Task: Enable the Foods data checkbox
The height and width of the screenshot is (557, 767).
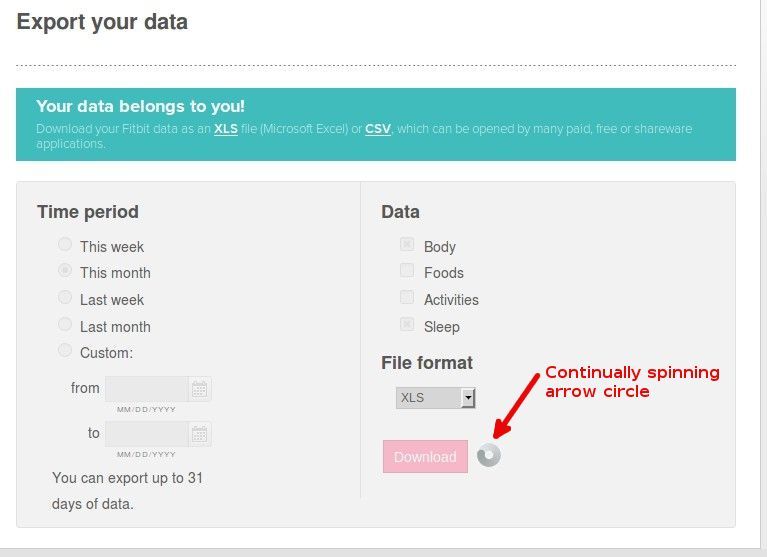Action: coord(407,270)
